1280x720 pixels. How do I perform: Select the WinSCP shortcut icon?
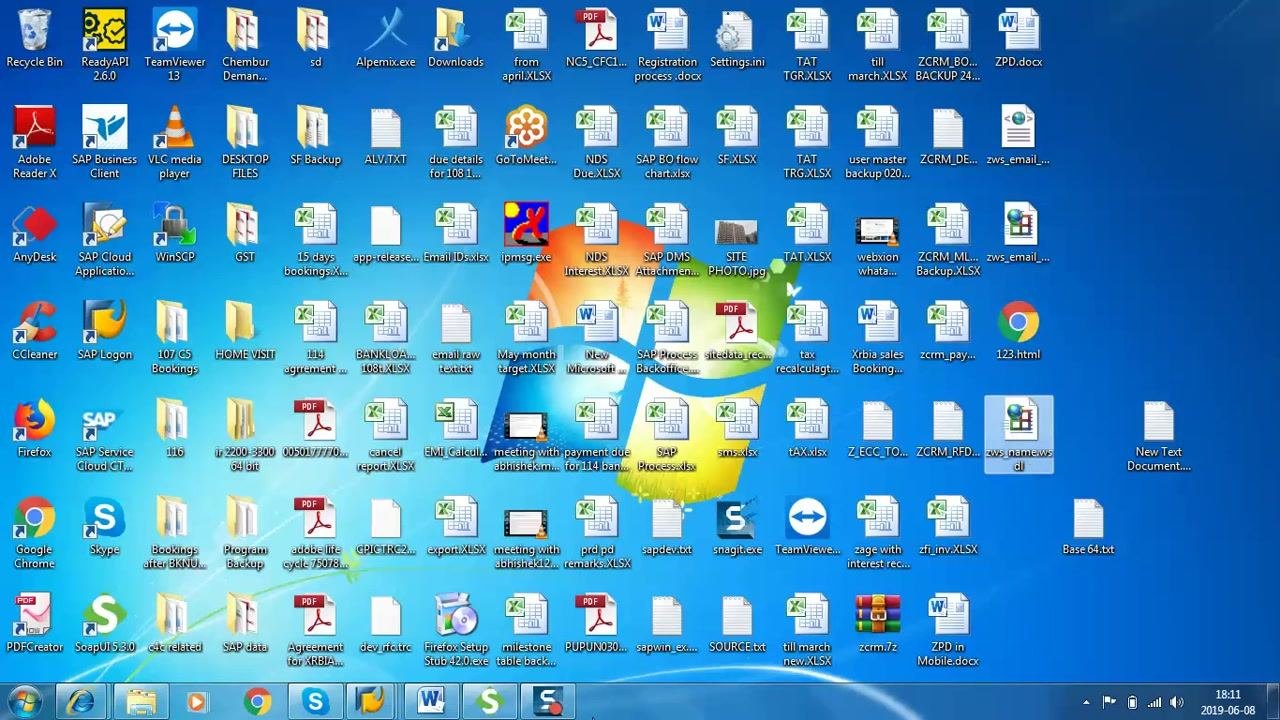(x=175, y=234)
